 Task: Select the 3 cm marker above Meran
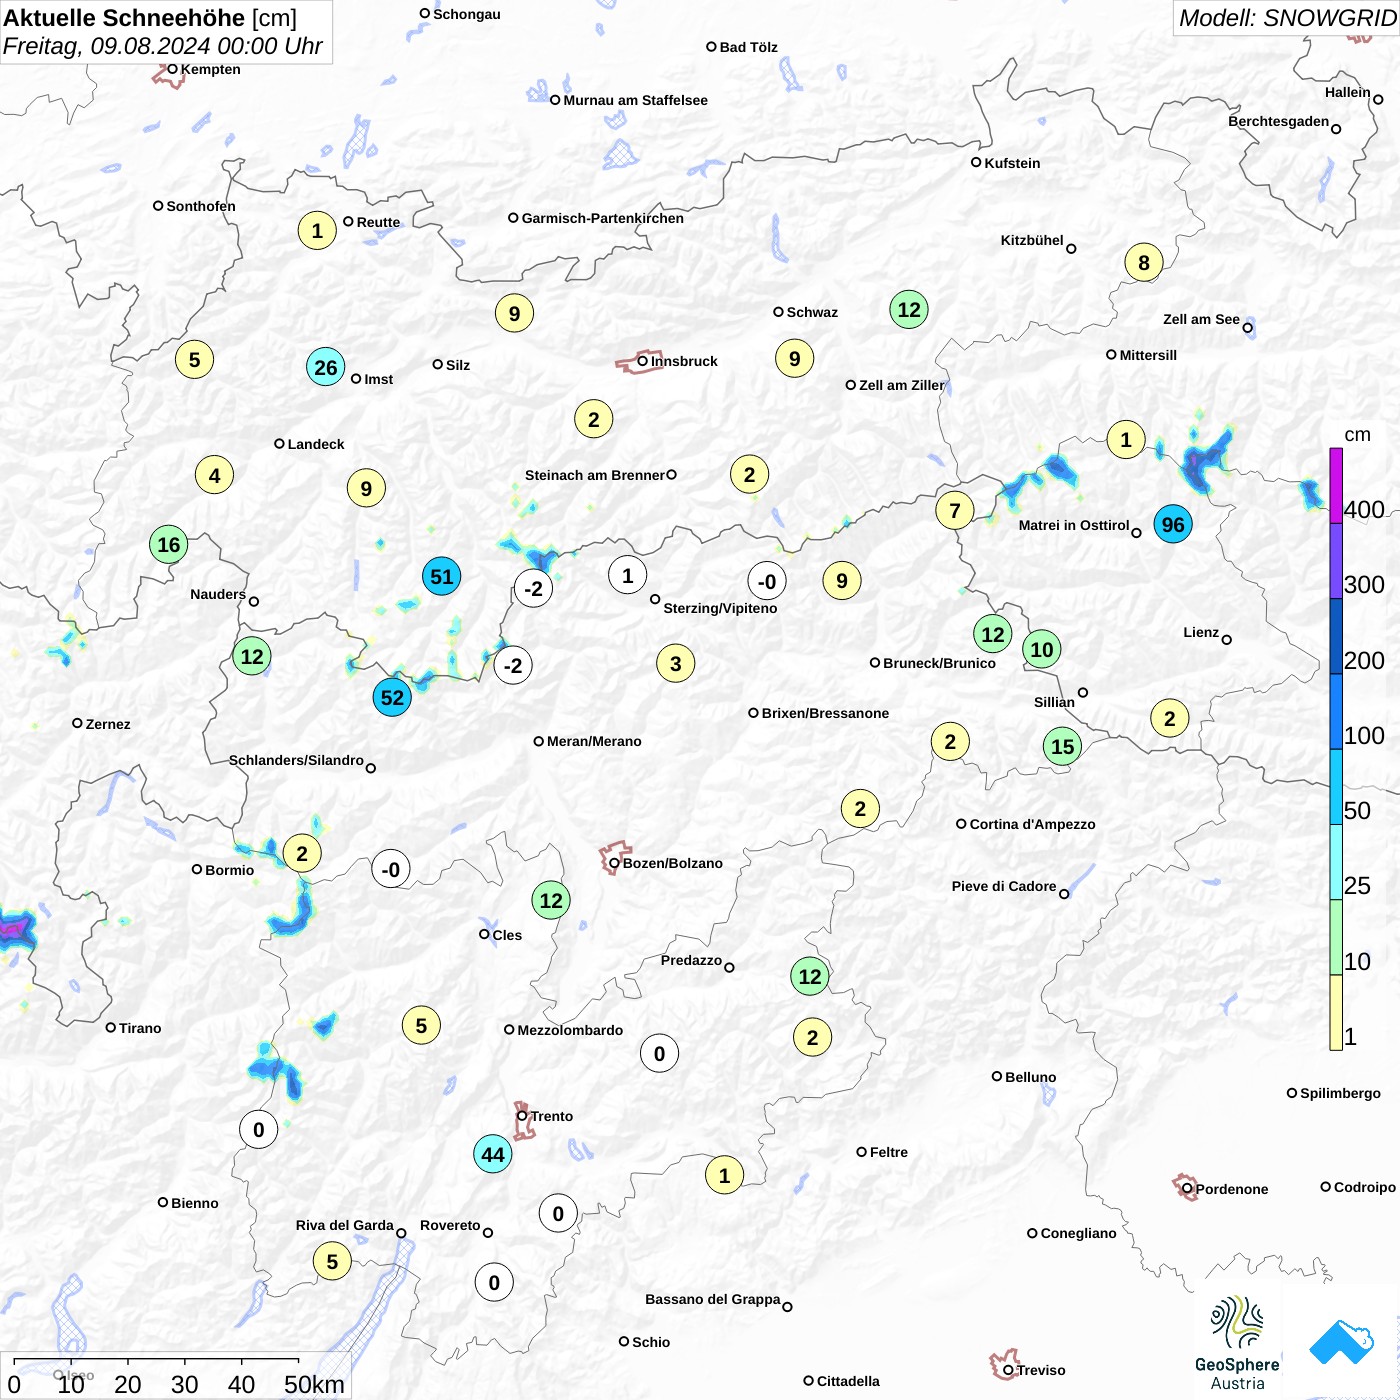click(676, 663)
